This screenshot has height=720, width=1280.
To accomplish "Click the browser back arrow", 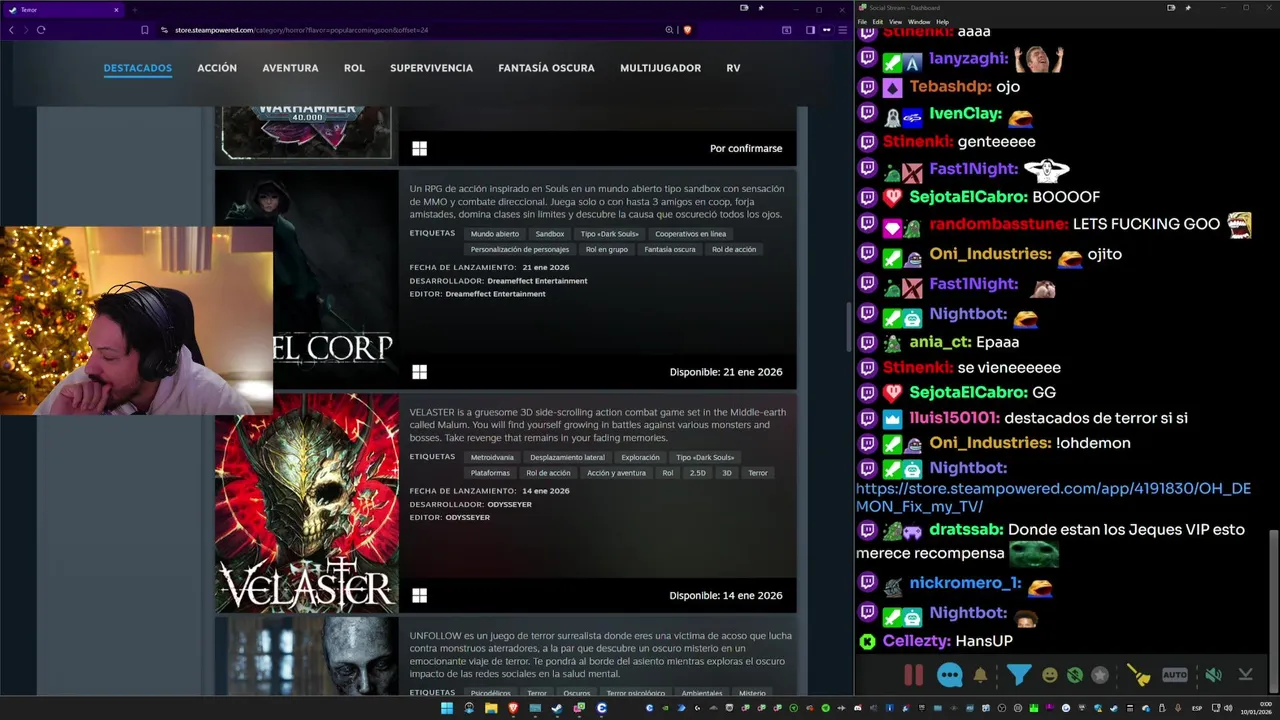I will (x=11, y=30).
